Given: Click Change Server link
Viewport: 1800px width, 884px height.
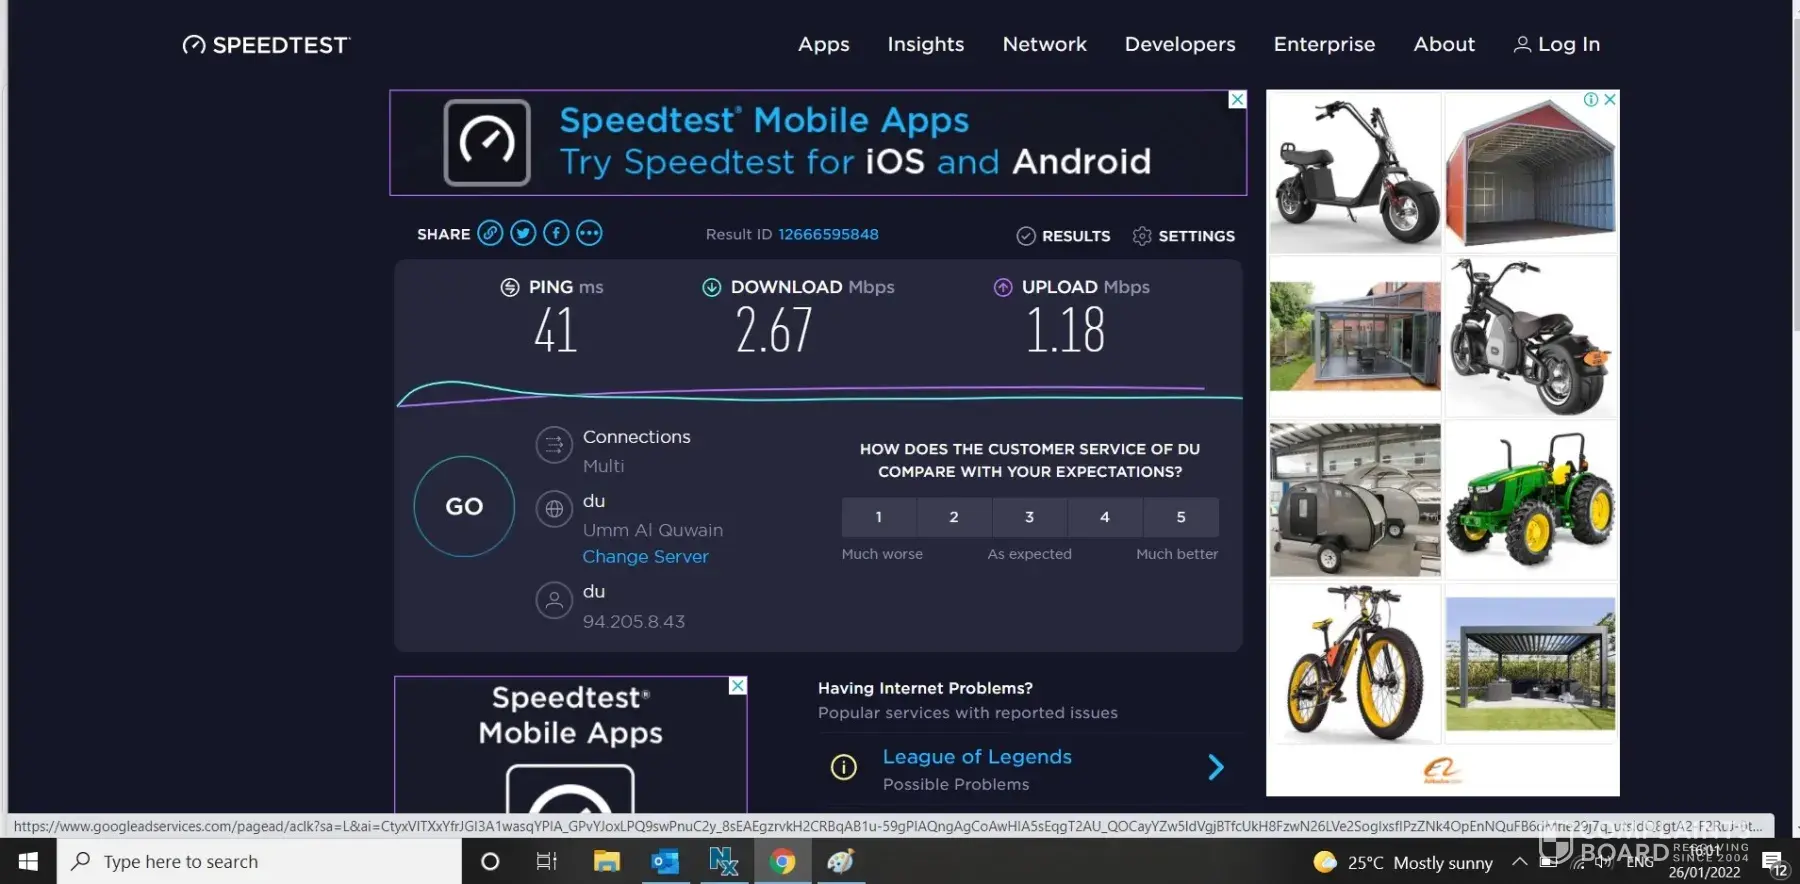Looking at the screenshot, I should pos(645,557).
